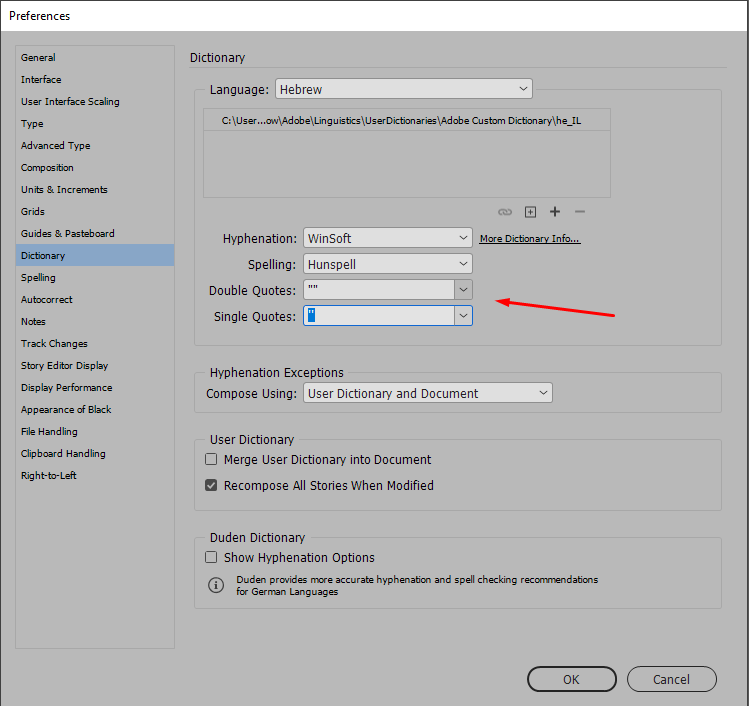Open Track Changes preferences
The image size is (749, 706).
click(x=95, y=343)
